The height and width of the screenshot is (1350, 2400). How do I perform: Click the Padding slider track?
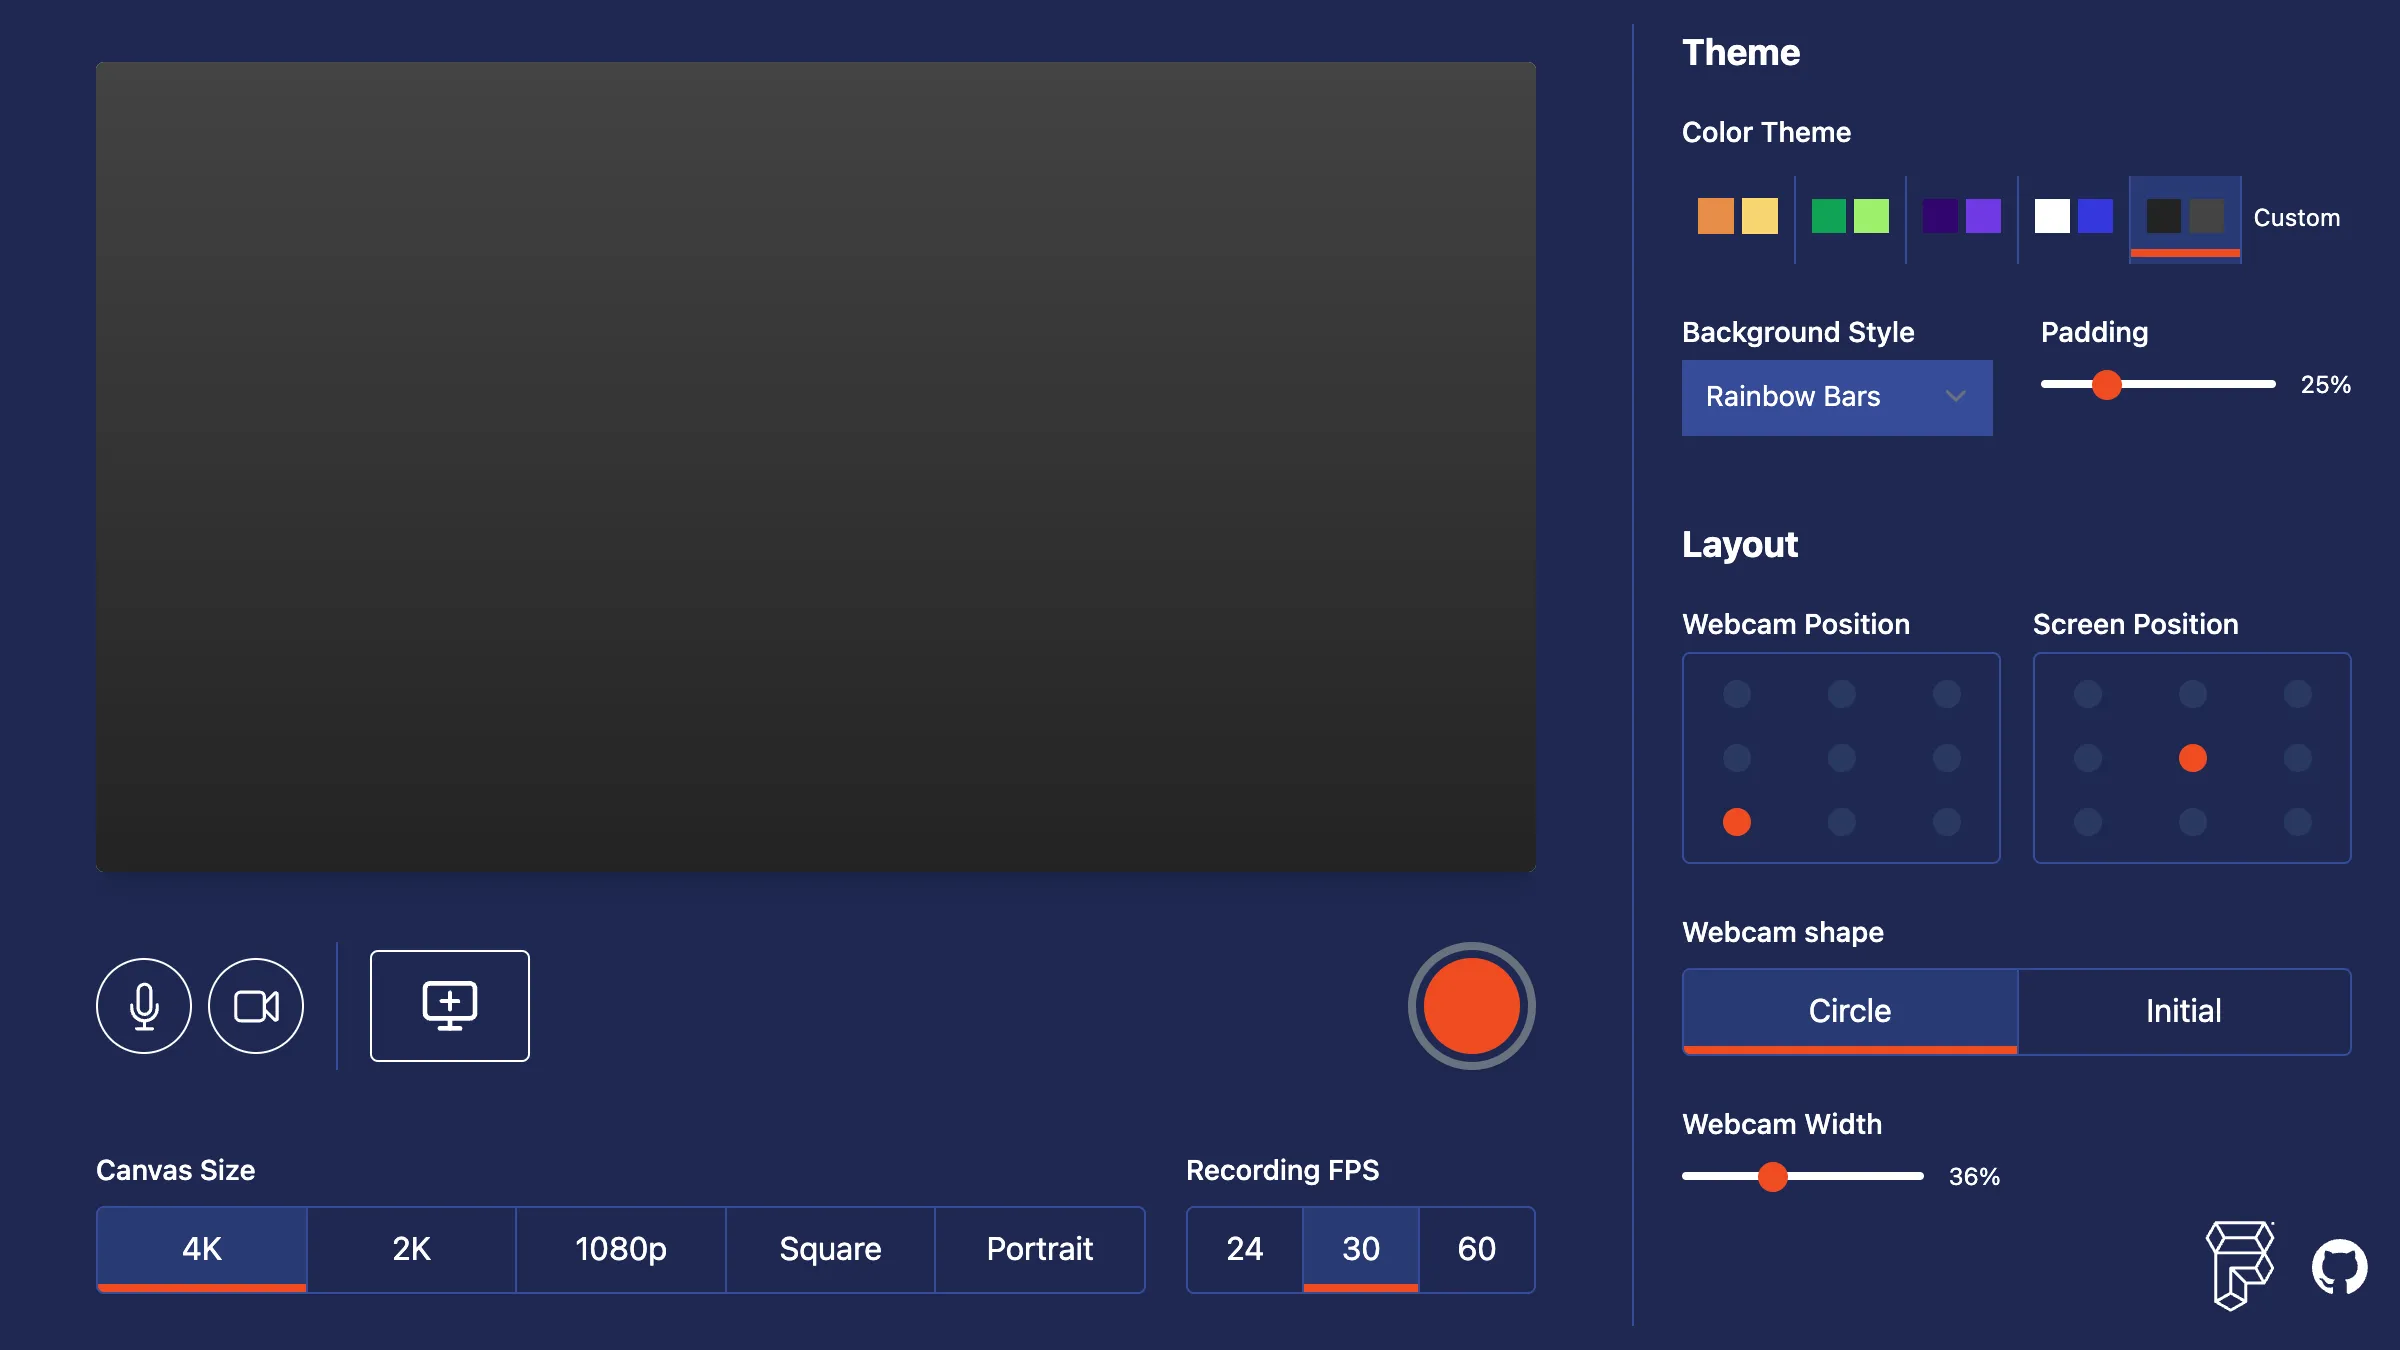(x=2158, y=384)
